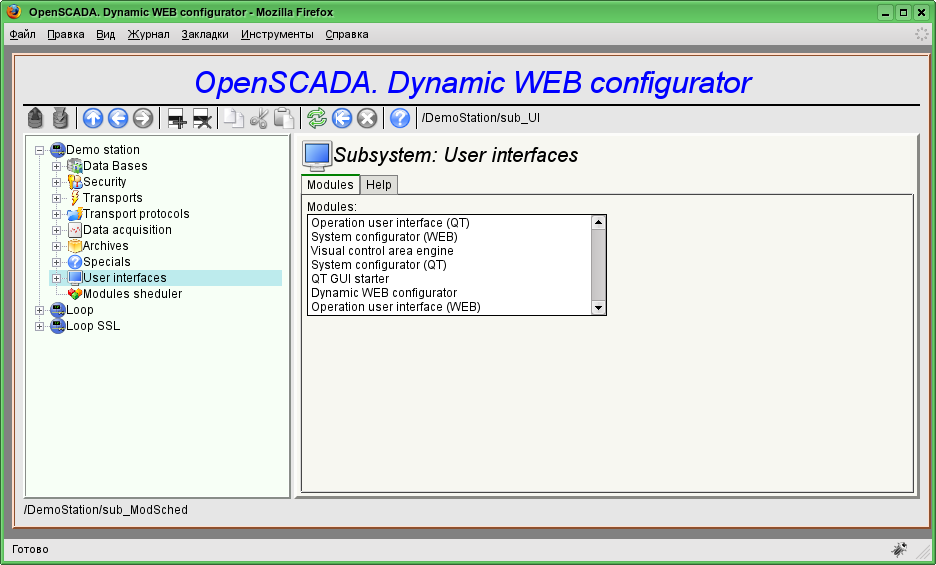
Task: Click the Copy item toolbar icon
Action: (233, 118)
